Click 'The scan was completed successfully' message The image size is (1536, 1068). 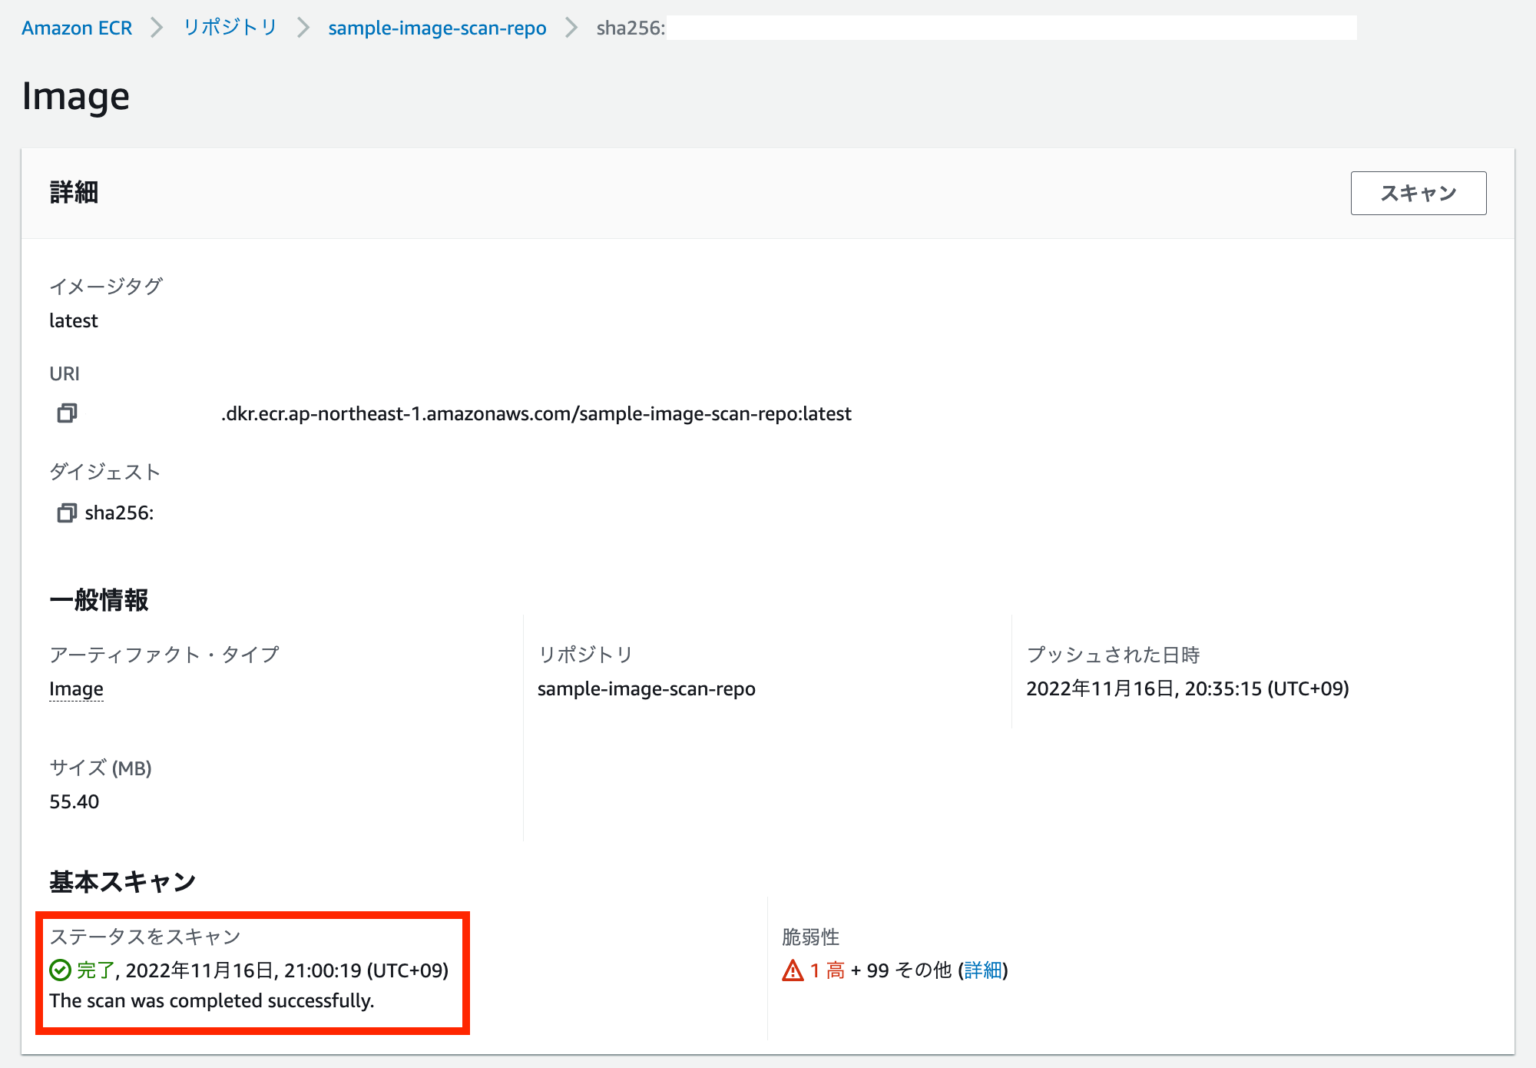211,1000
